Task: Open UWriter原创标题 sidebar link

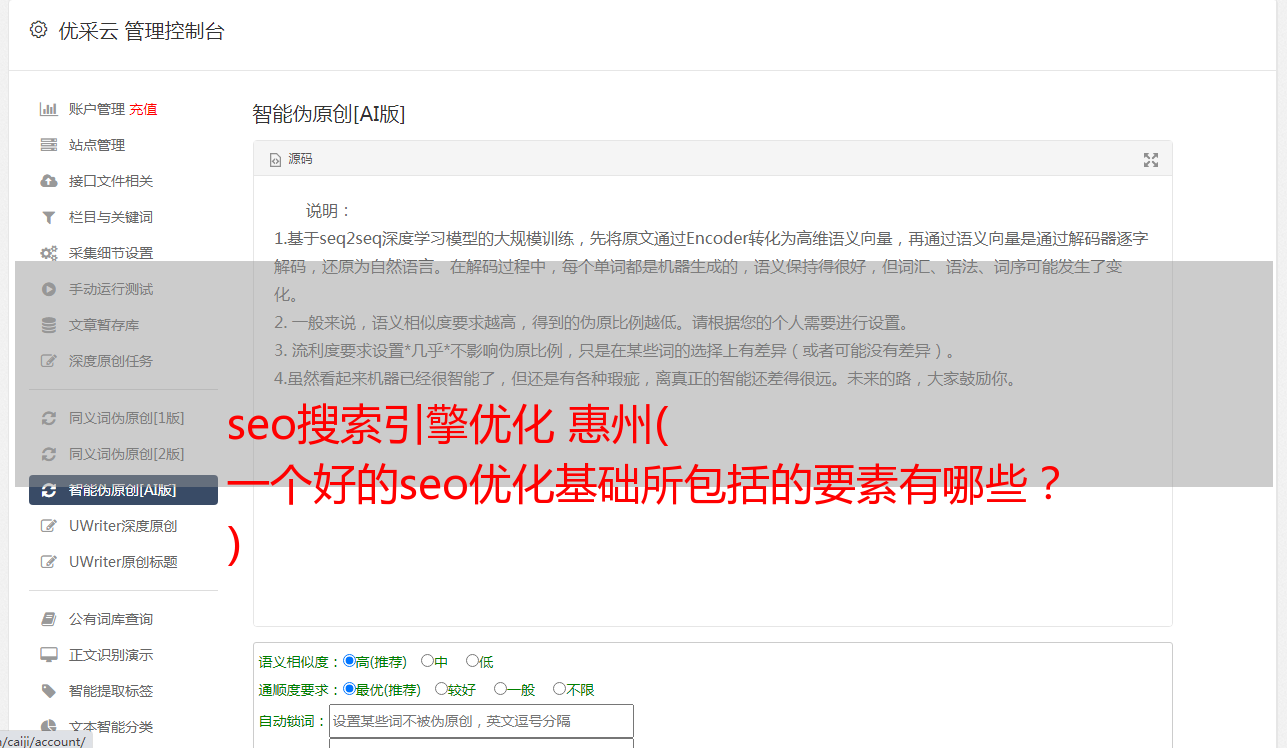Action: pyautogui.click(x=123, y=562)
